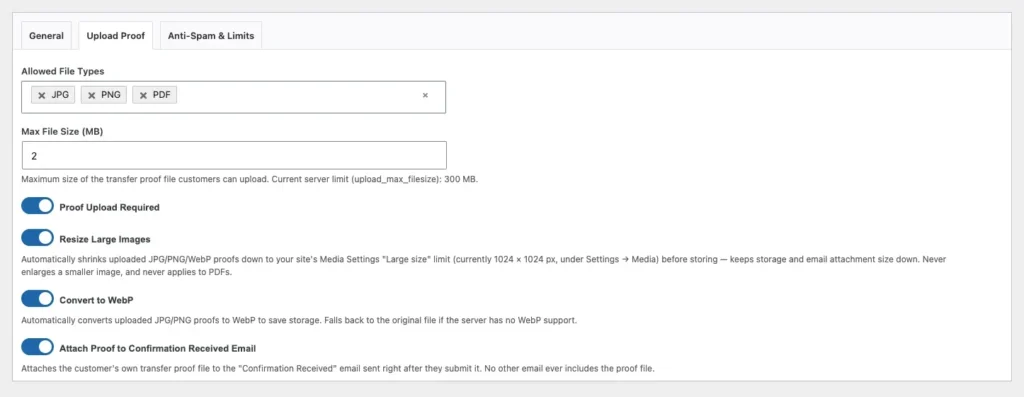Click the Resize Large Images label

(x=104, y=239)
